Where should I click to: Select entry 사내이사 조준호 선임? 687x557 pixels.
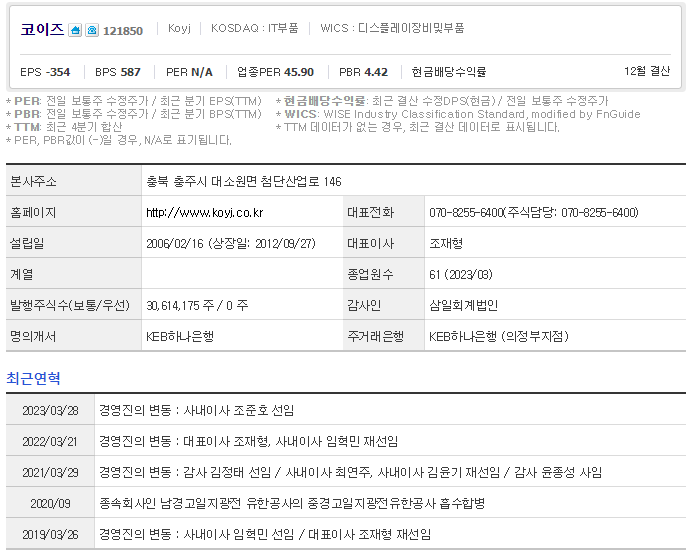[239, 411]
